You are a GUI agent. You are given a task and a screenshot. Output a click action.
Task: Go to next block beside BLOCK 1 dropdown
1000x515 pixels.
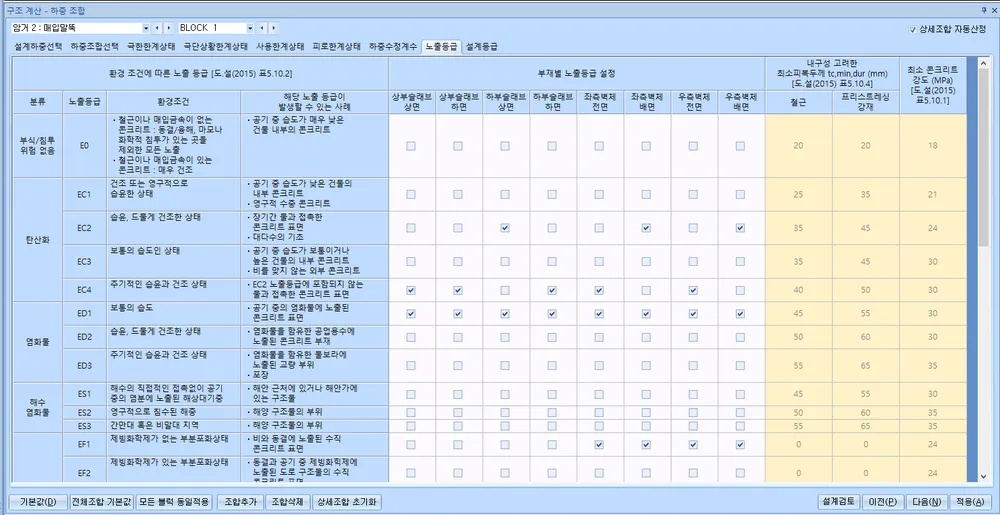click(x=273, y=28)
